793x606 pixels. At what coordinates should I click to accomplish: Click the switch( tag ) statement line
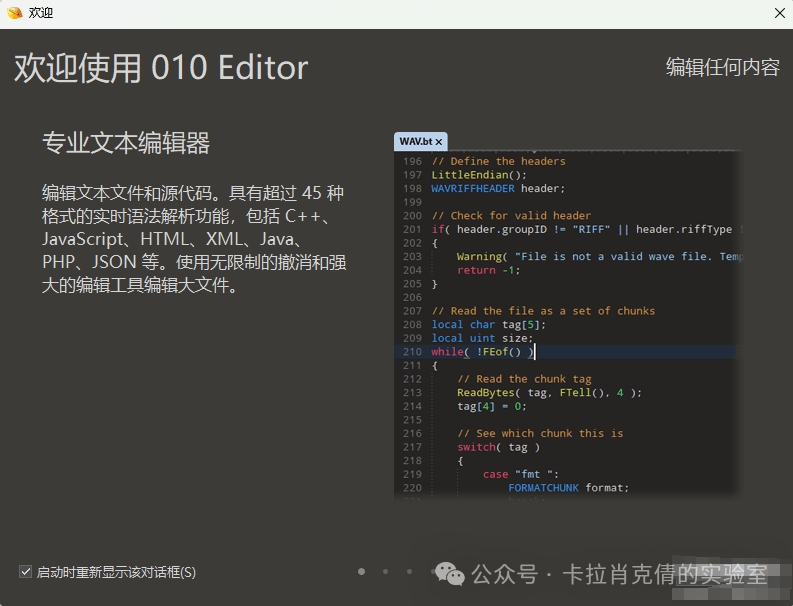coord(498,447)
